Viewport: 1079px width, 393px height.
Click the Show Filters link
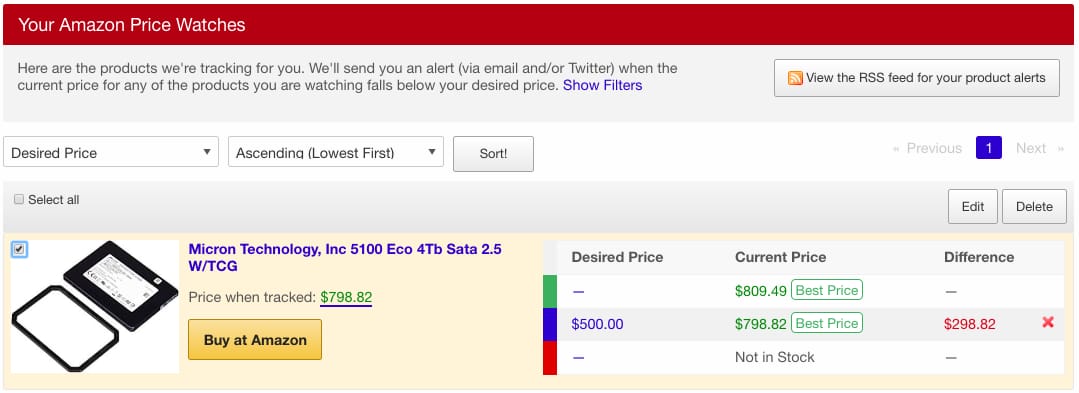[x=602, y=85]
